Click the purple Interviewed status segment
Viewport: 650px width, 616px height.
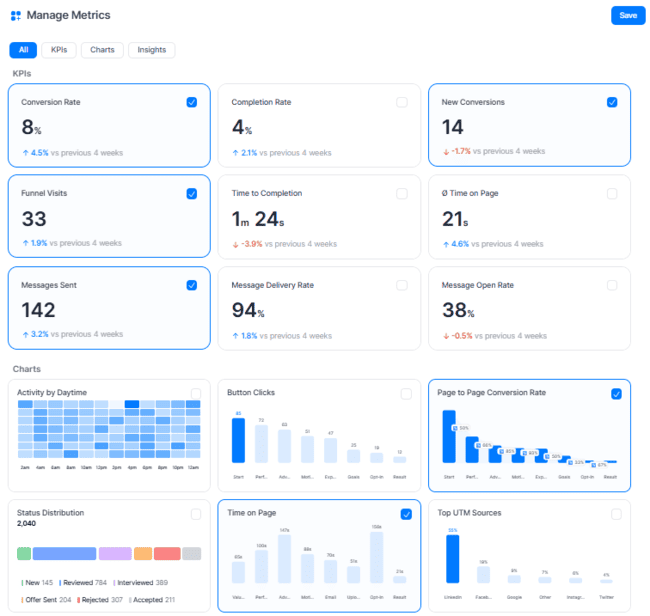pos(115,554)
